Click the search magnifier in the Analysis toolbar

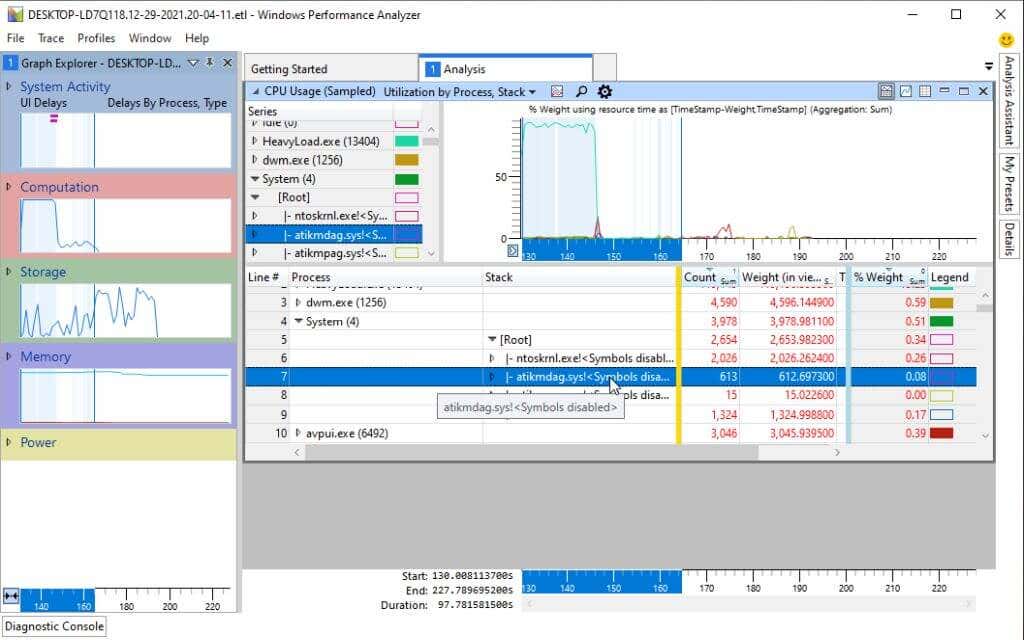coord(582,91)
